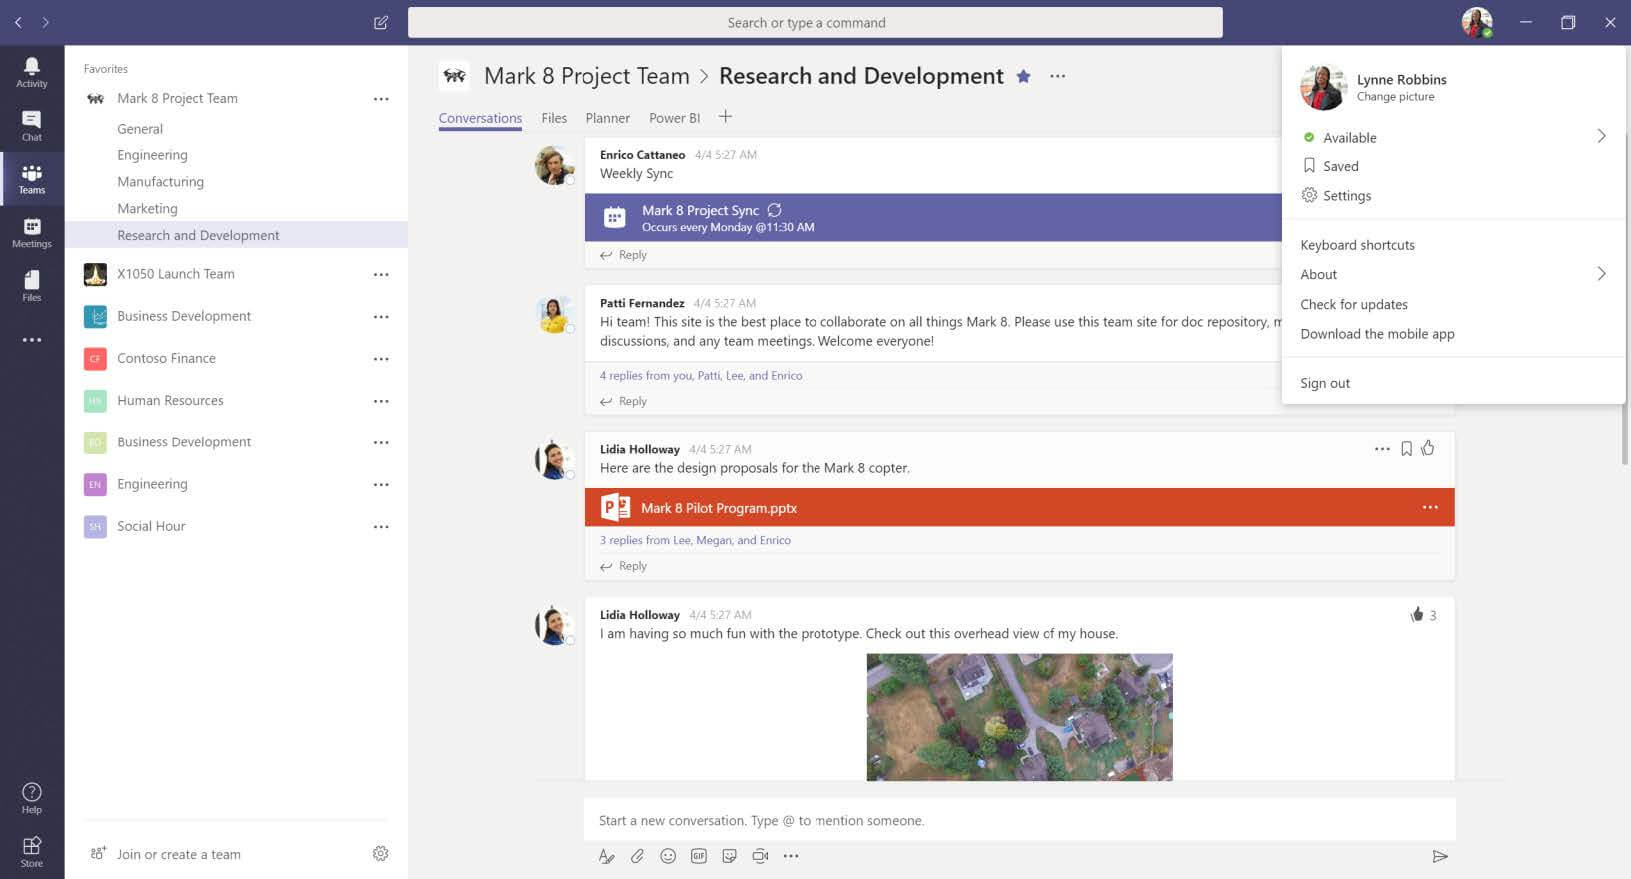Open the Chat section
The image size is (1631, 879).
tap(32, 126)
